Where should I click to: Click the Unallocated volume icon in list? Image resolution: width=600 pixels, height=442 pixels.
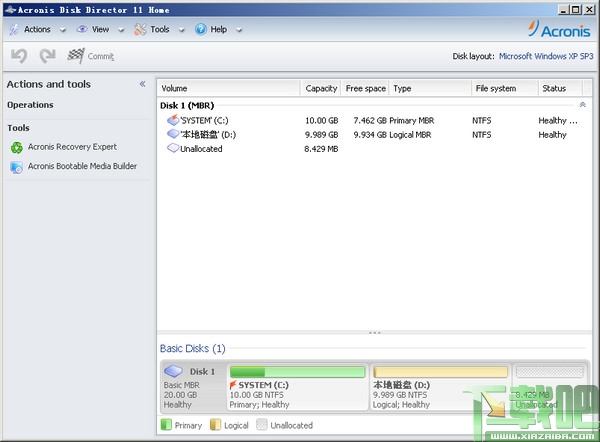[173, 148]
